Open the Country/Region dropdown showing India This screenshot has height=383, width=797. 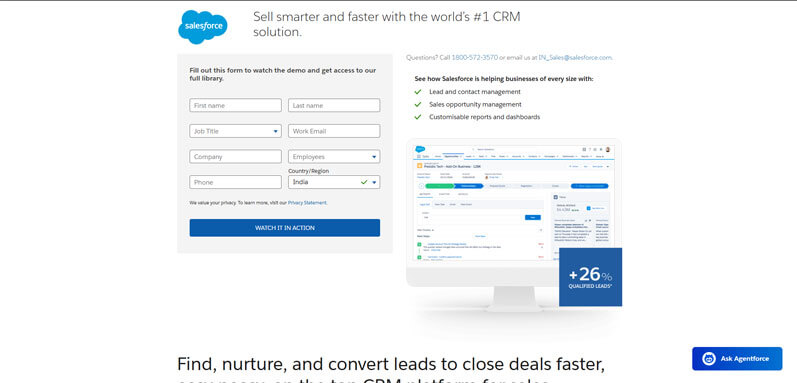tap(334, 182)
